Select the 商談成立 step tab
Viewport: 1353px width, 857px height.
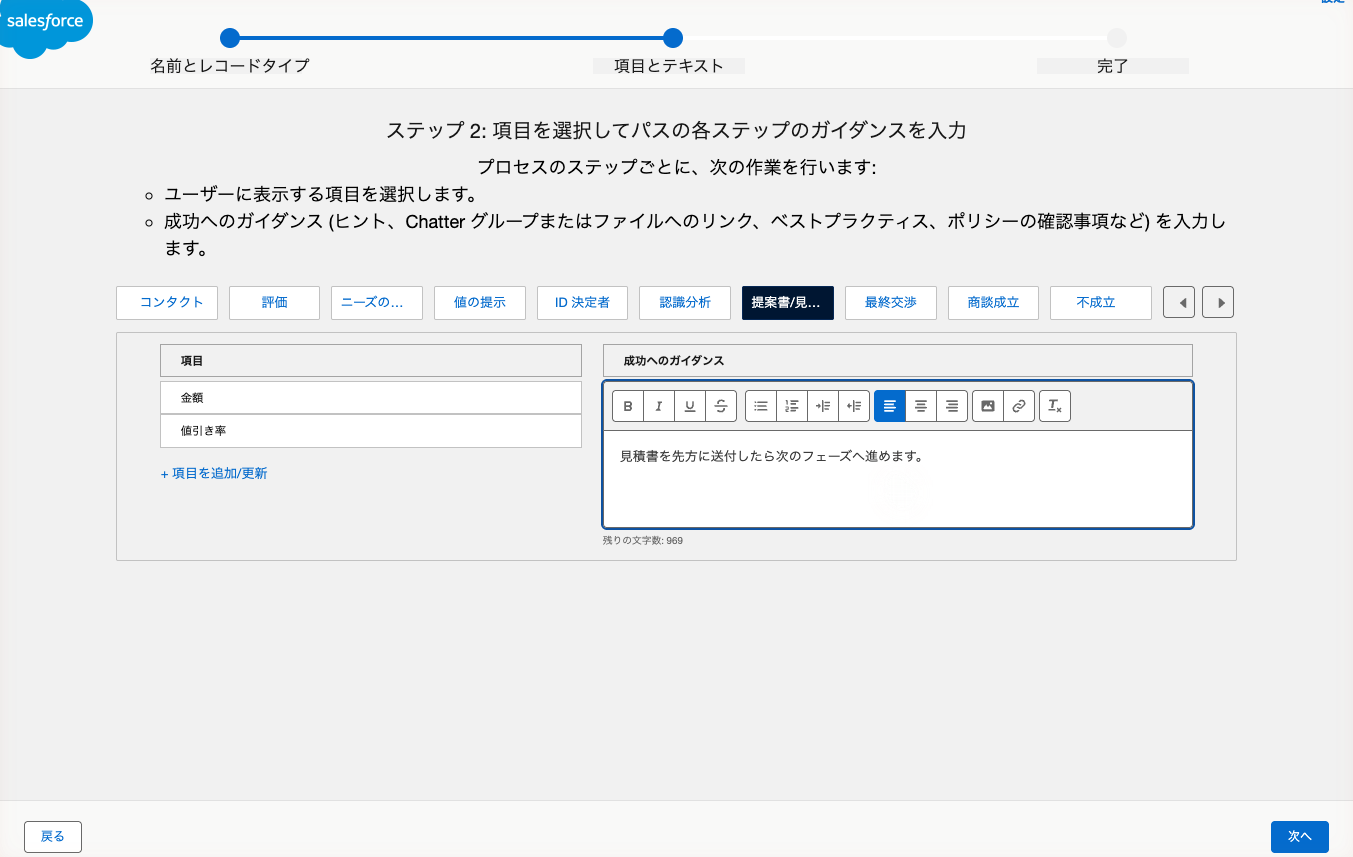[994, 303]
